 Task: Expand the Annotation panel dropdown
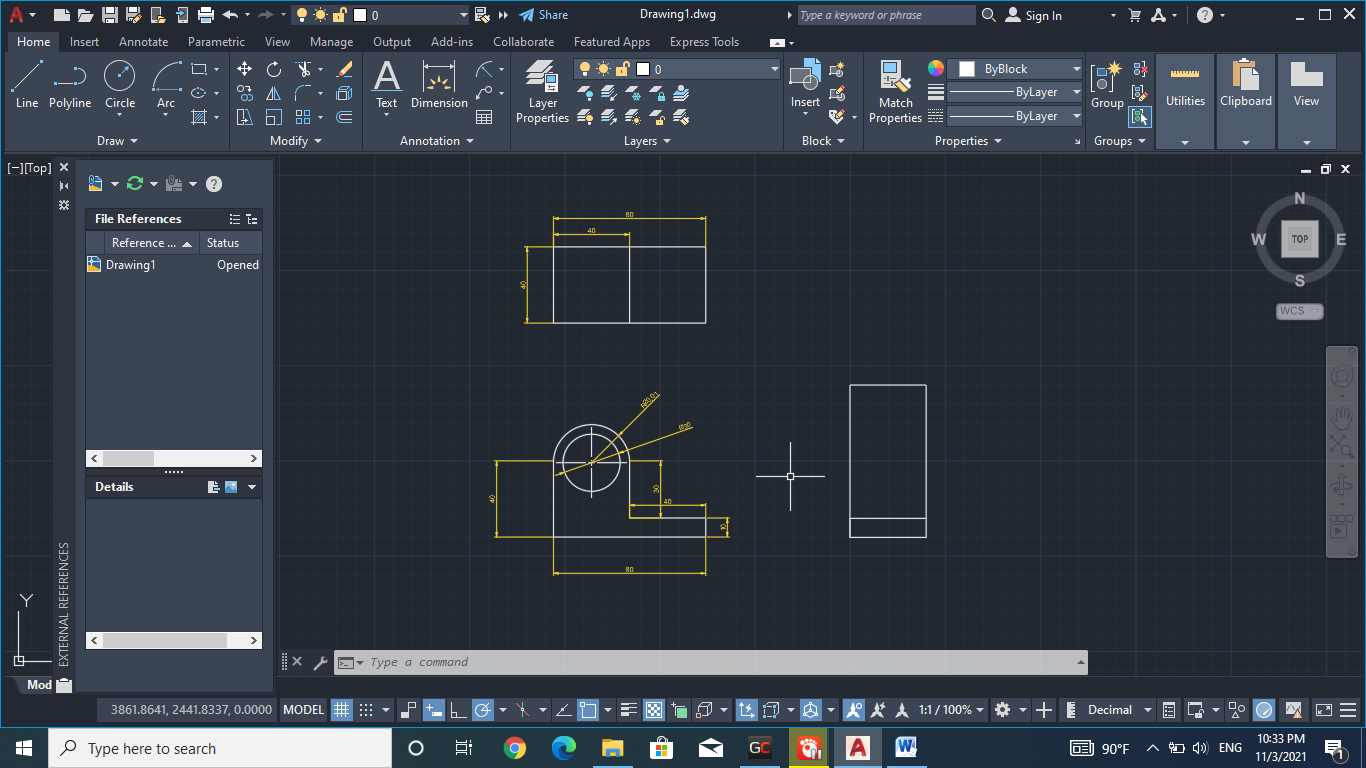tap(437, 141)
